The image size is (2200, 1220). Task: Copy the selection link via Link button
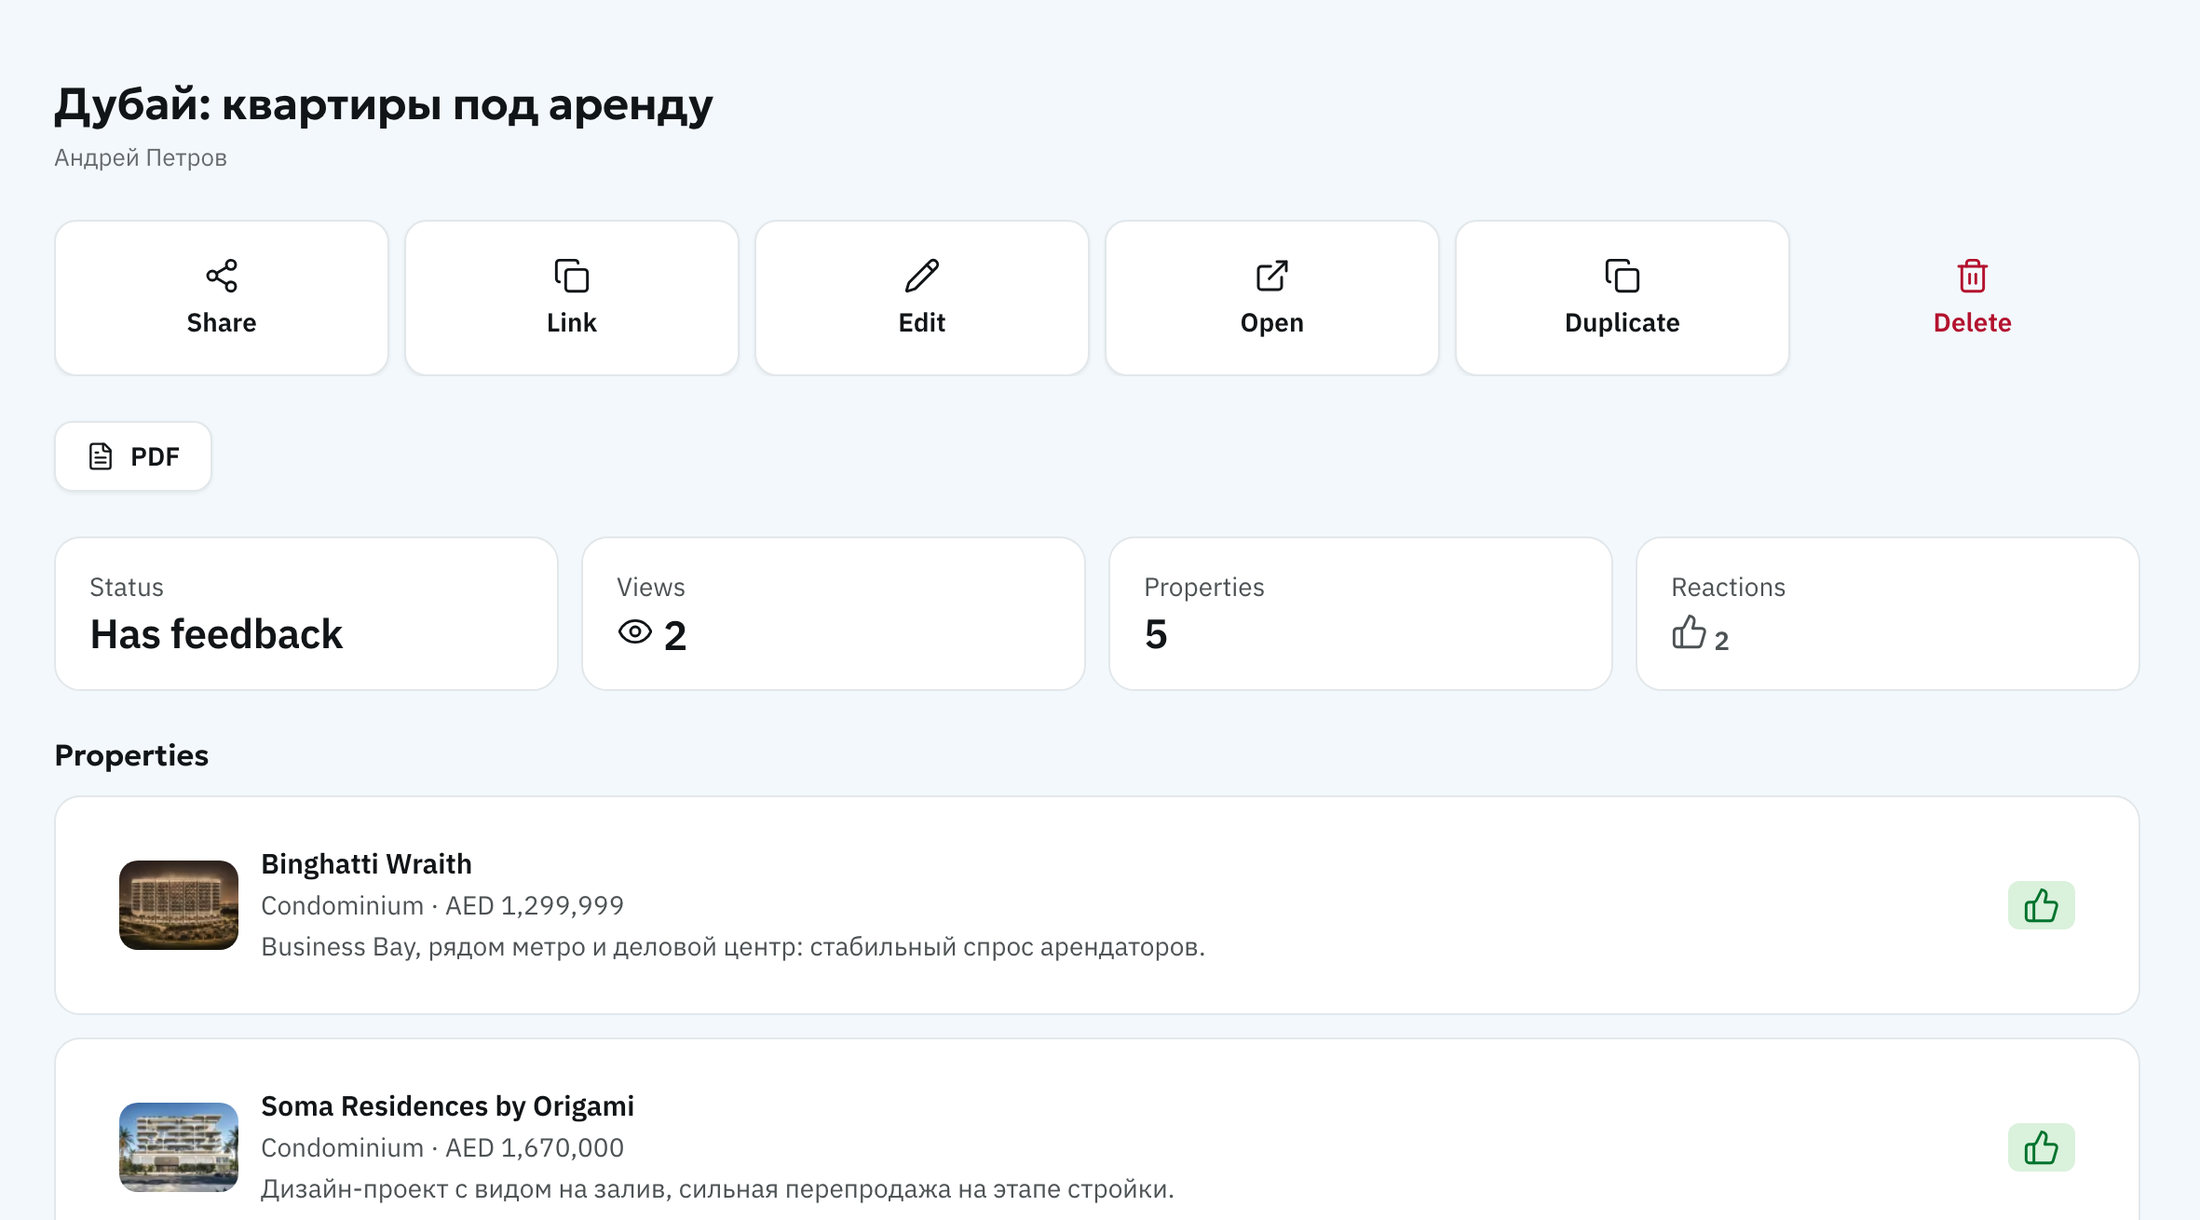[571, 298]
